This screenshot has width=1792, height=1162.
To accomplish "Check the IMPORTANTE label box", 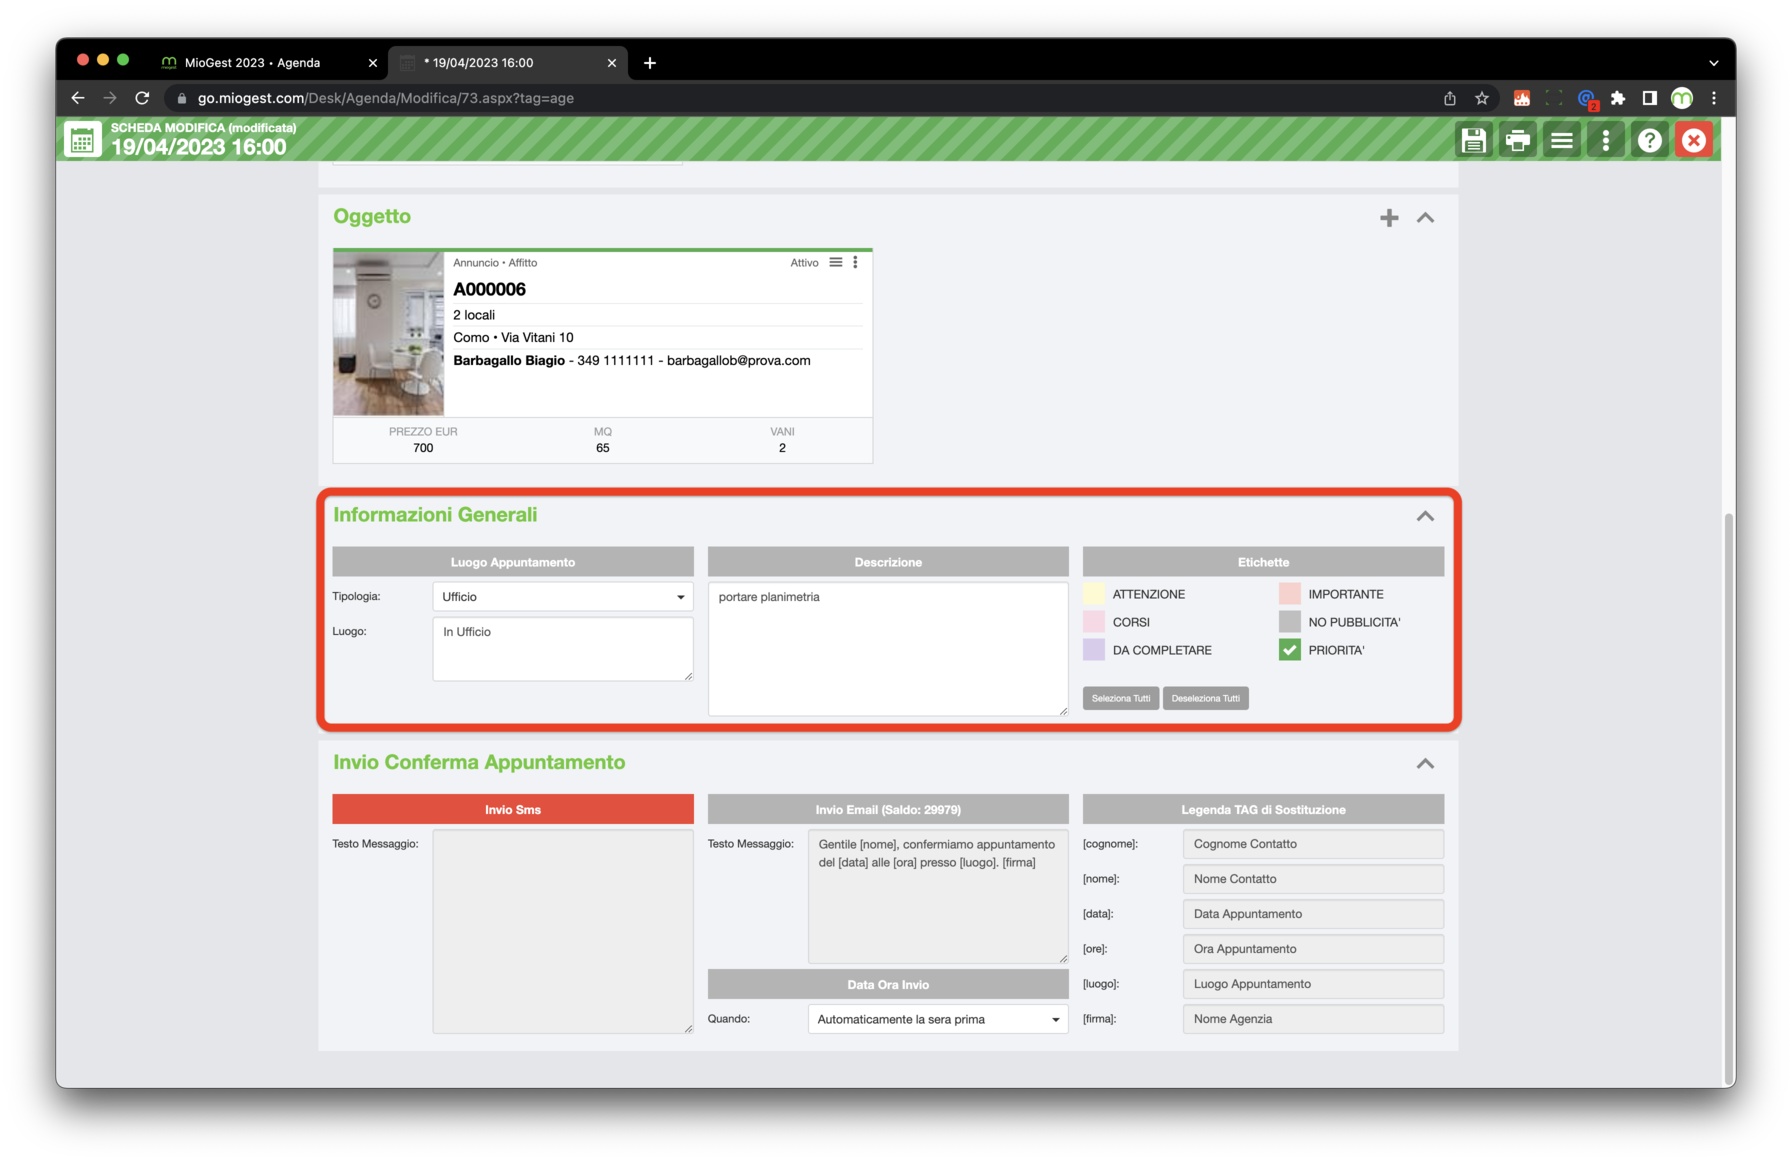I will coord(1290,594).
